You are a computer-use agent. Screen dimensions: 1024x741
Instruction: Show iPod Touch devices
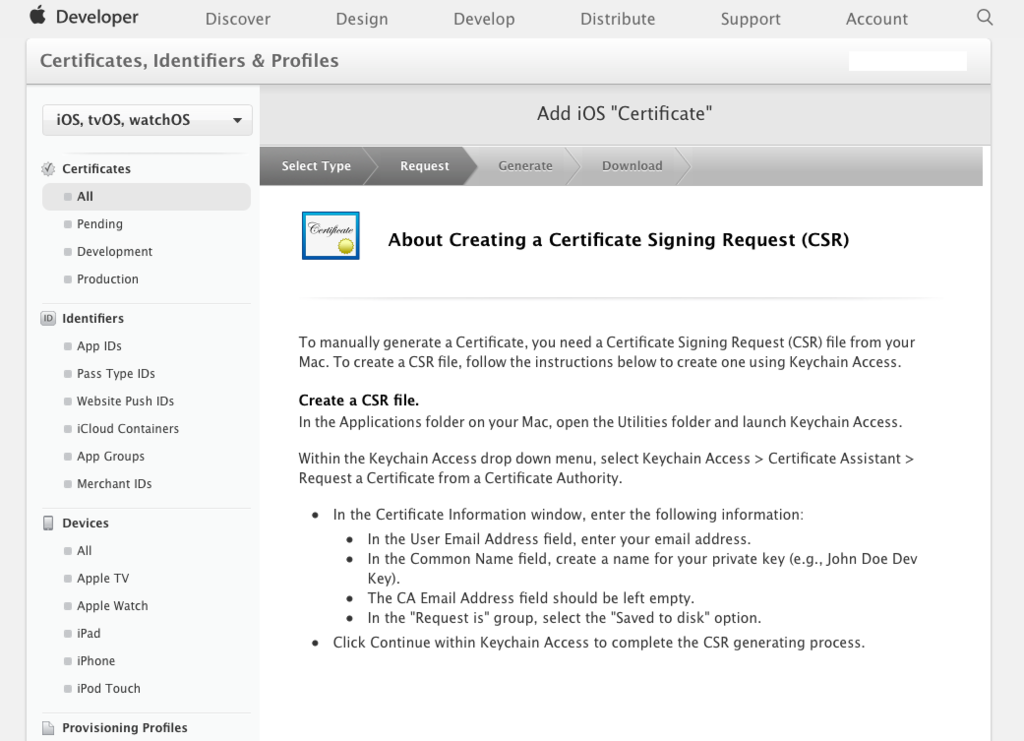tap(108, 688)
